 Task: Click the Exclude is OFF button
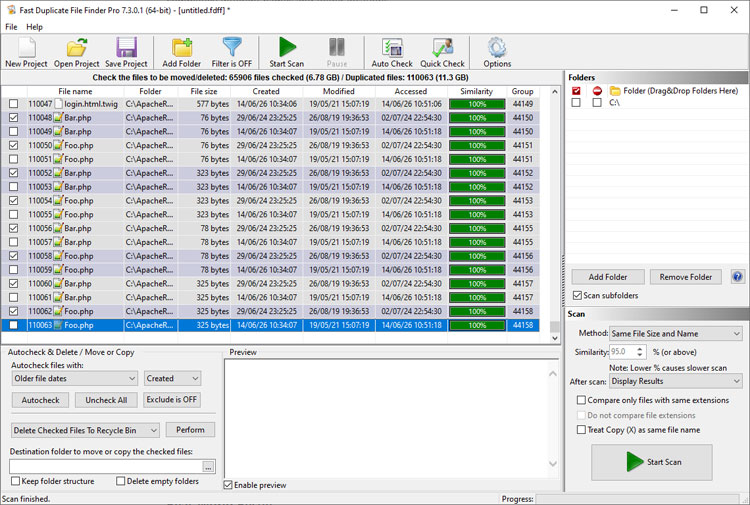pyautogui.click(x=172, y=400)
